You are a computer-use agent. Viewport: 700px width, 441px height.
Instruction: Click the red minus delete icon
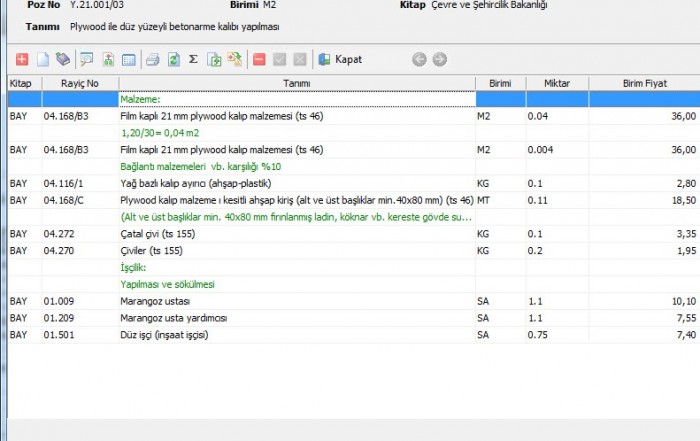pyautogui.click(x=259, y=59)
